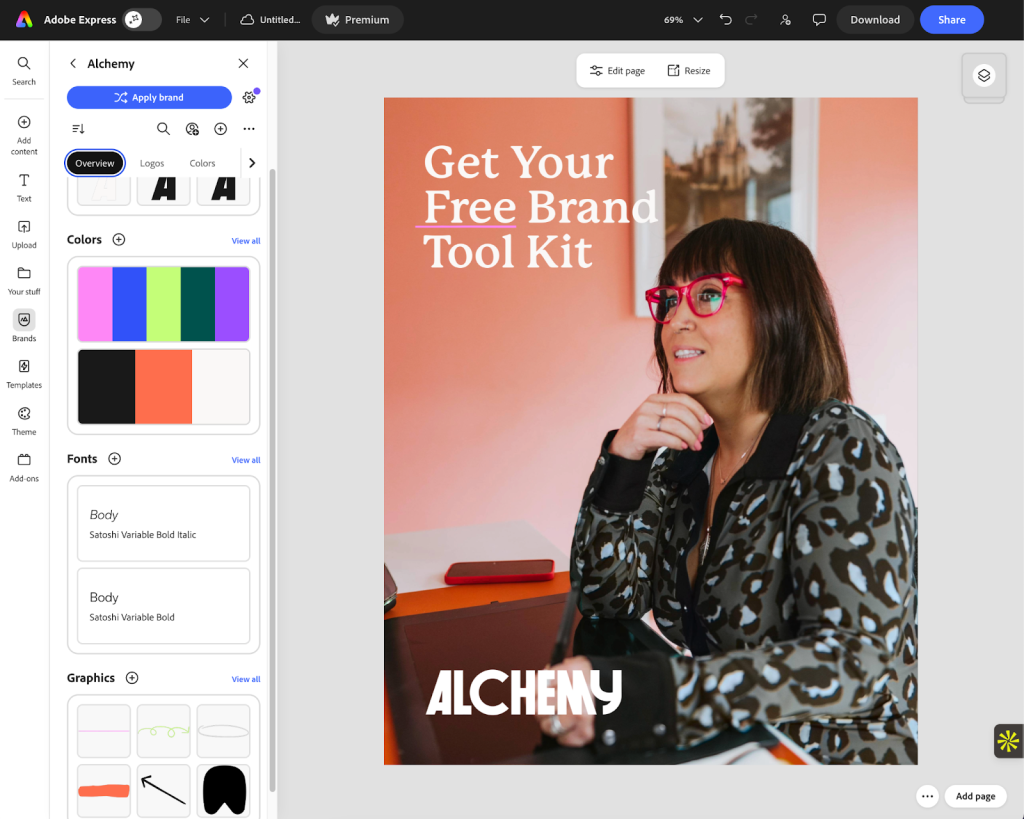The image size is (1024, 819).
Task: Click the Share button
Action: (952, 20)
